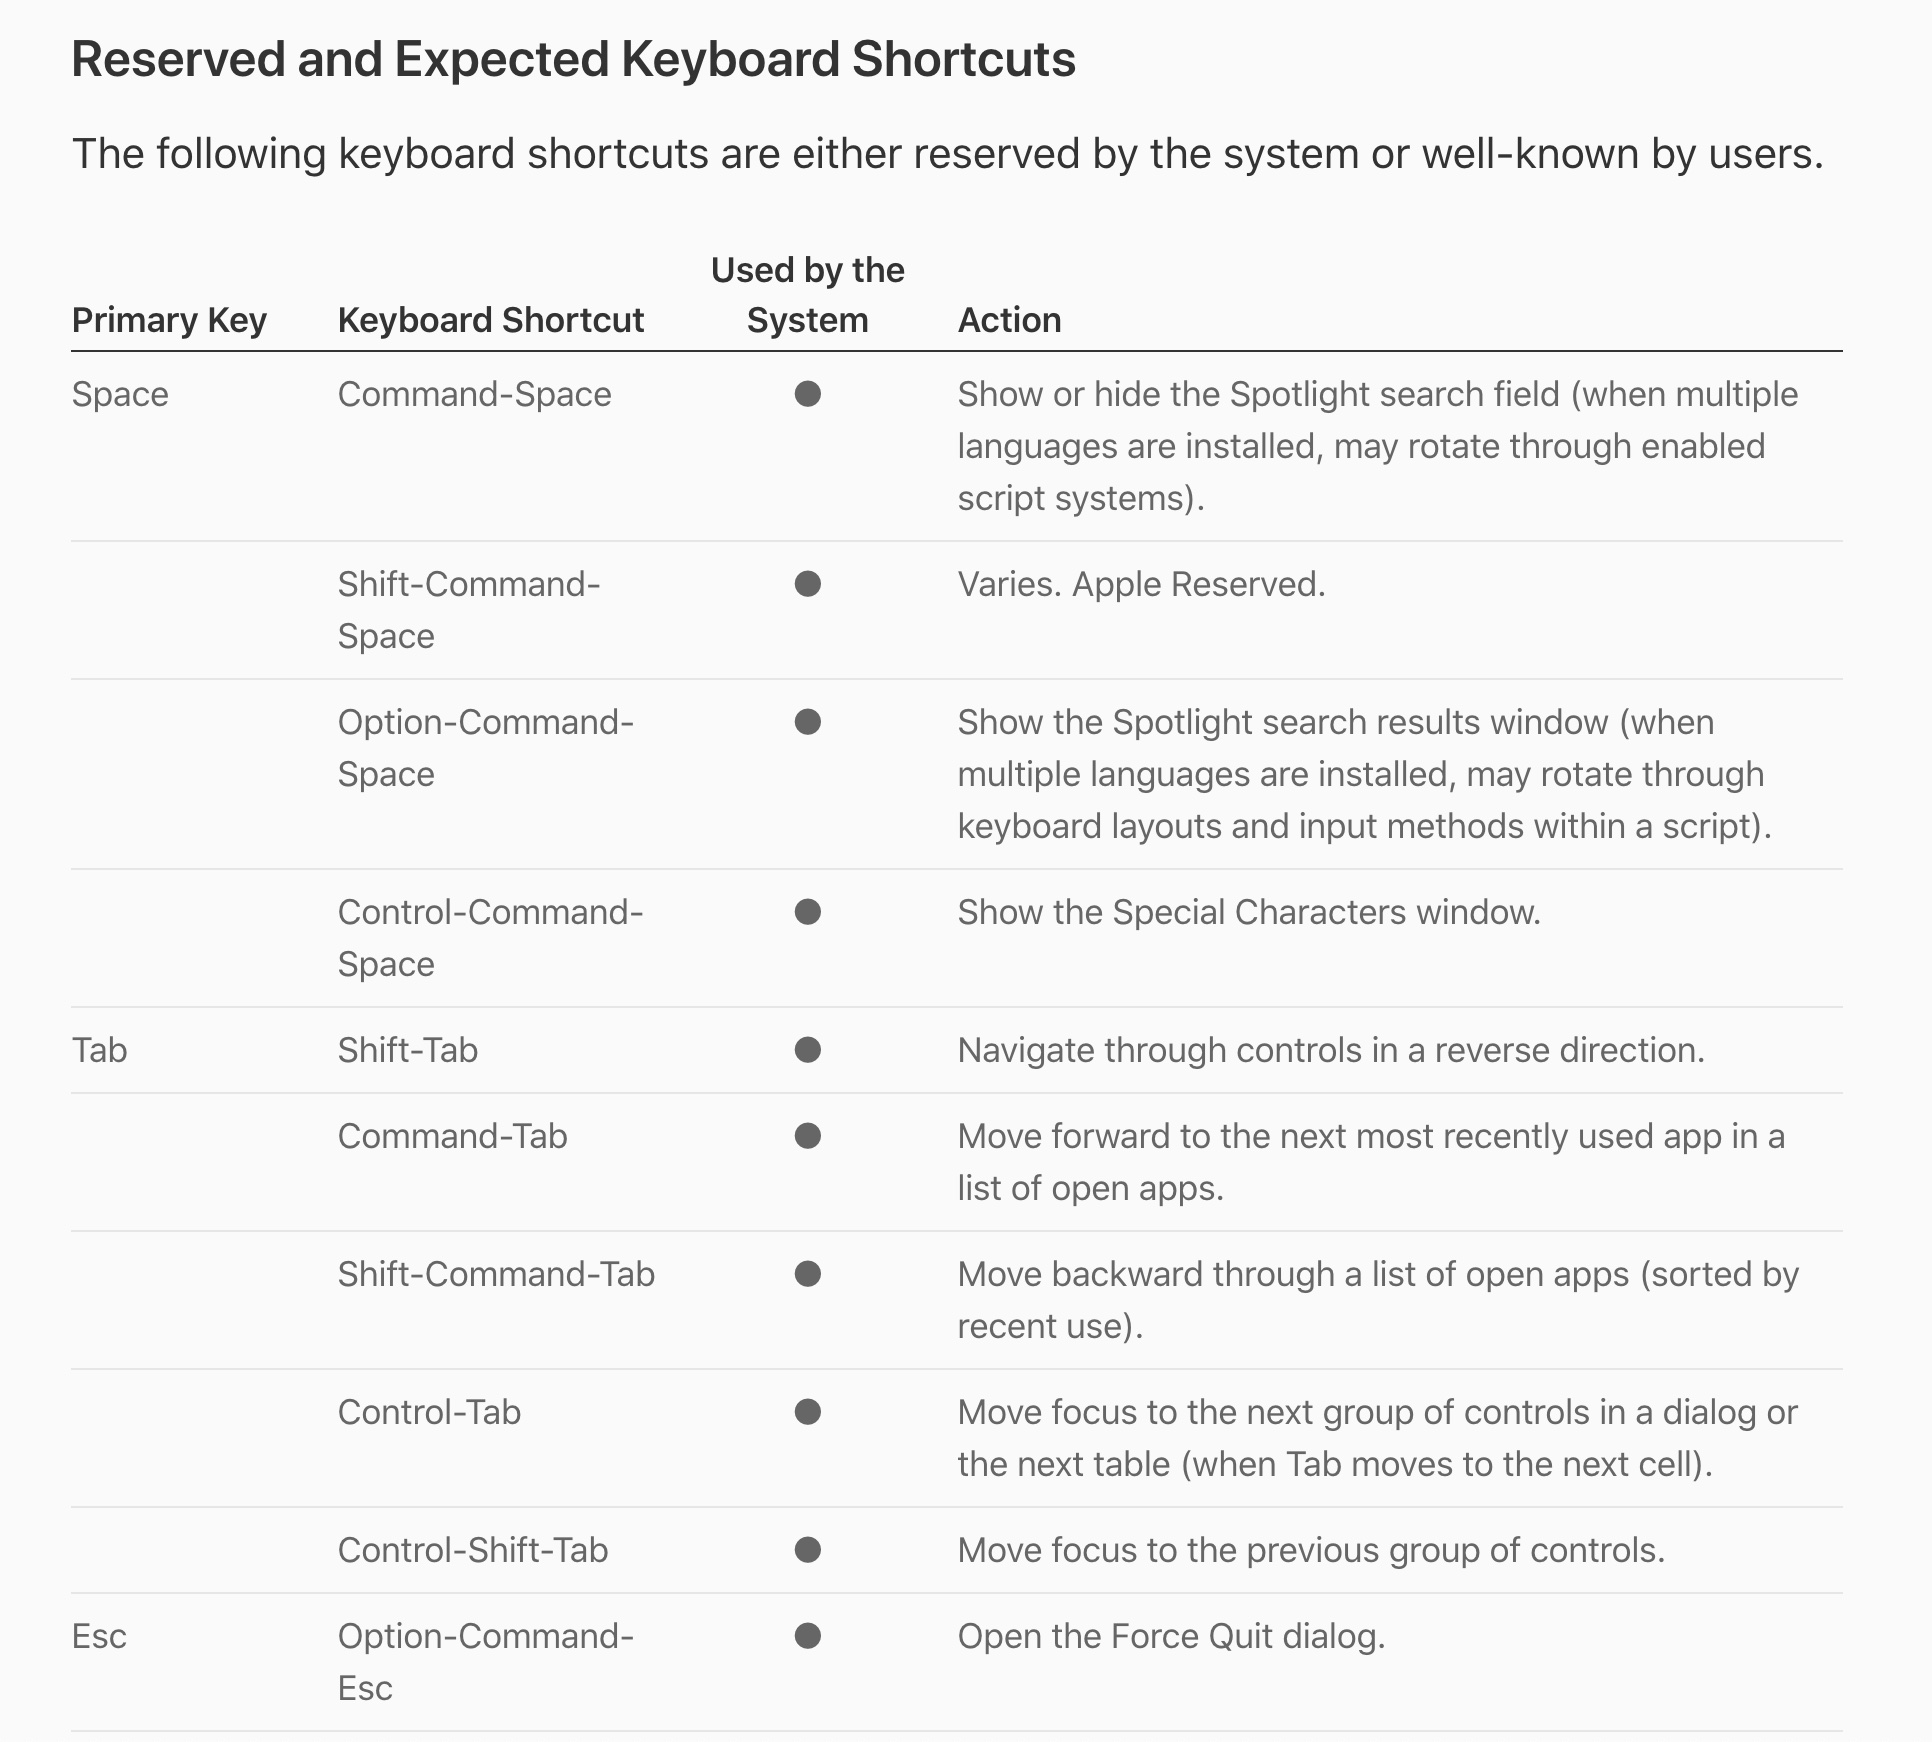The height and width of the screenshot is (1742, 1932).
Task: Click the "Open the Force Quit dialog" text
Action: (1171, 1636)
